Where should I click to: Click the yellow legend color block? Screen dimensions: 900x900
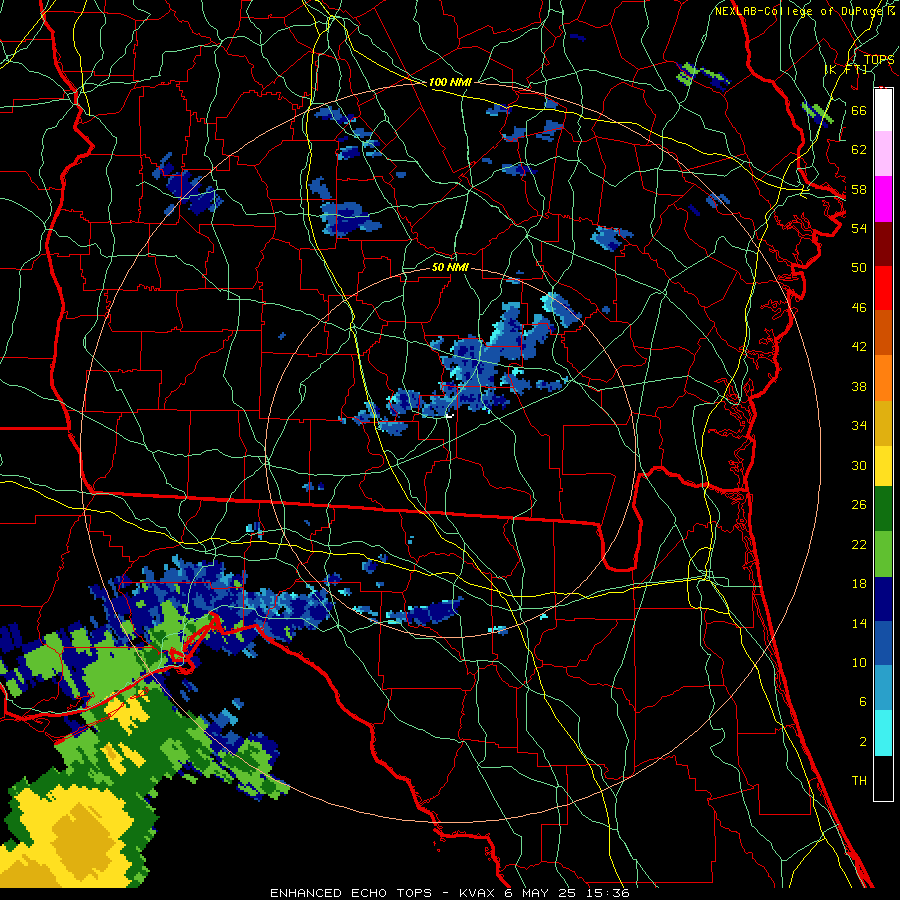point(883,466)
